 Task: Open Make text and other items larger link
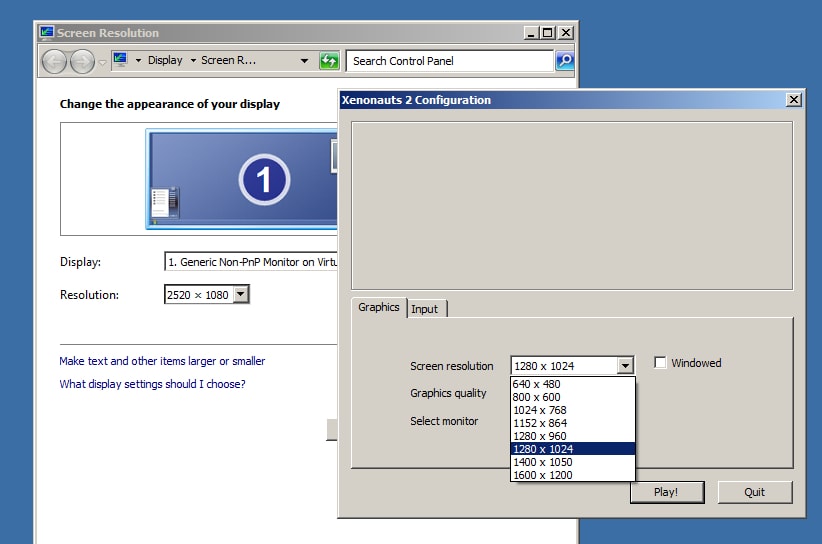pyautogui.click(x=162, y=361)
